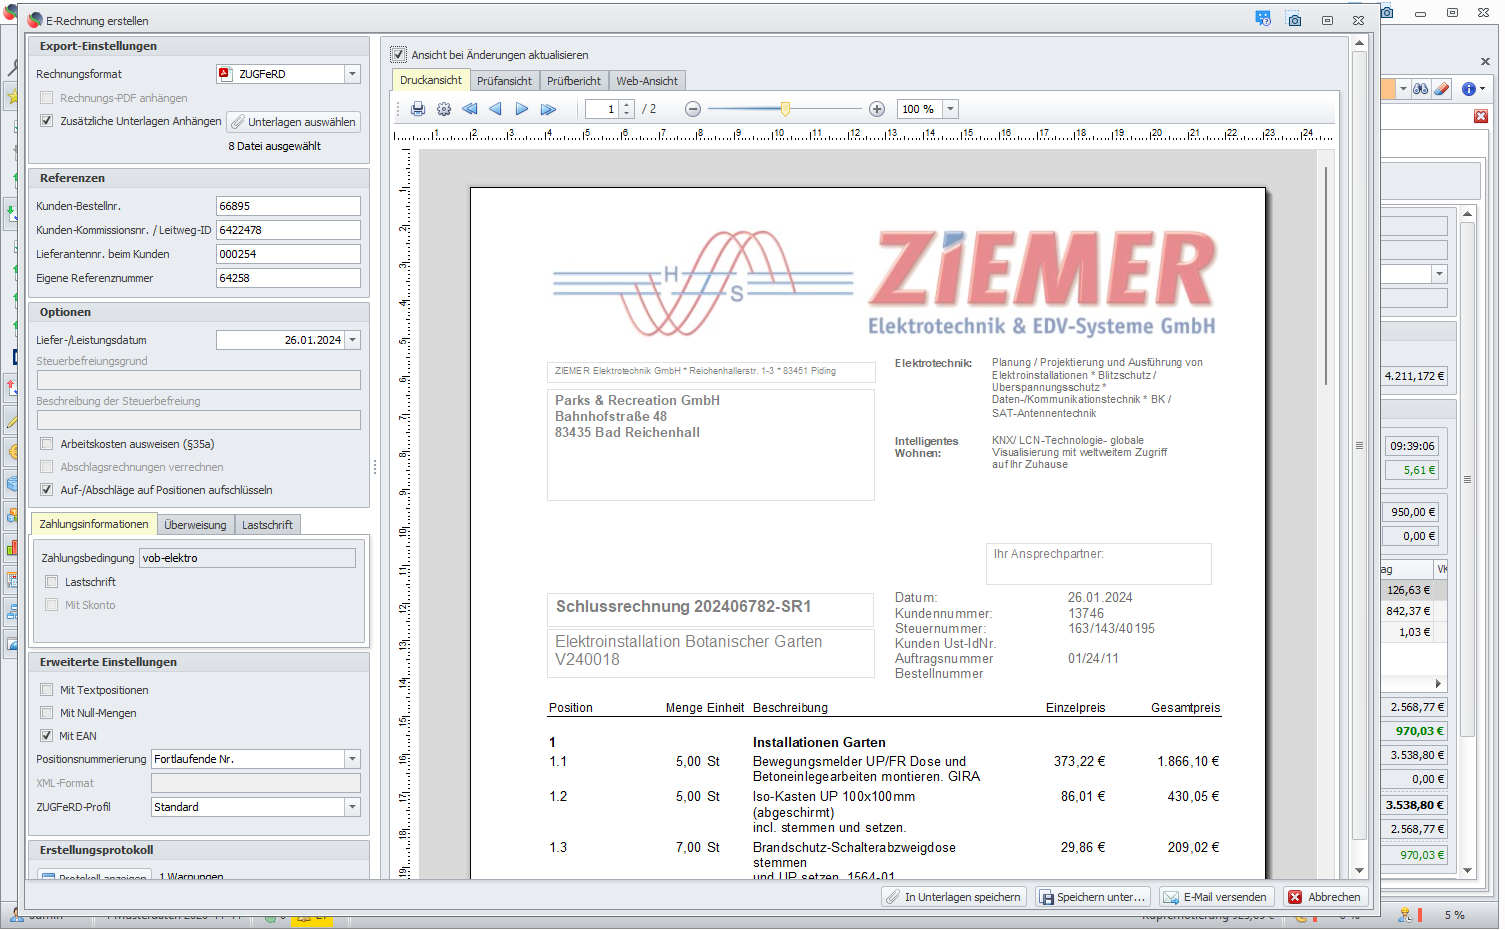
Task: Uncheck 'Mit EAN' option
Action: click(47, 736)
